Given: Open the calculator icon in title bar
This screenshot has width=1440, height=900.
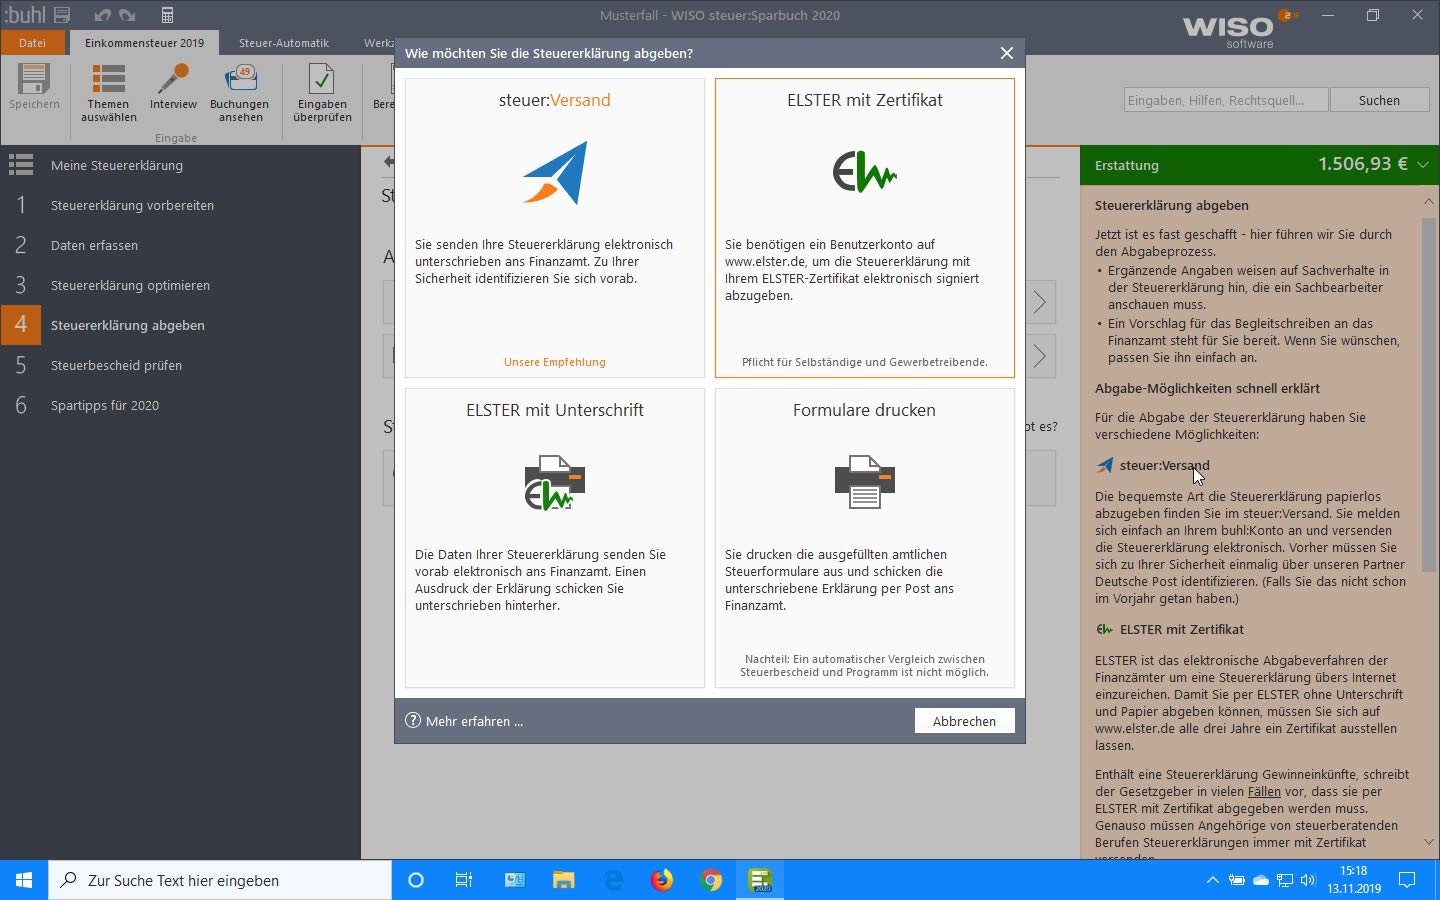Looking at the screenshot, I should (x=167, y=15).
